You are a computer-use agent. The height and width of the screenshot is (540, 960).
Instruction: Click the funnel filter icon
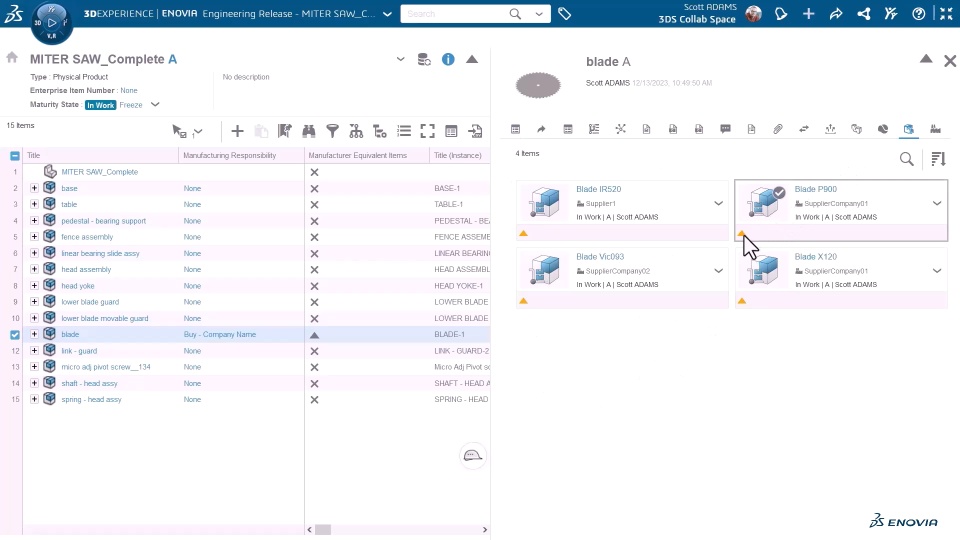(332, 131)
